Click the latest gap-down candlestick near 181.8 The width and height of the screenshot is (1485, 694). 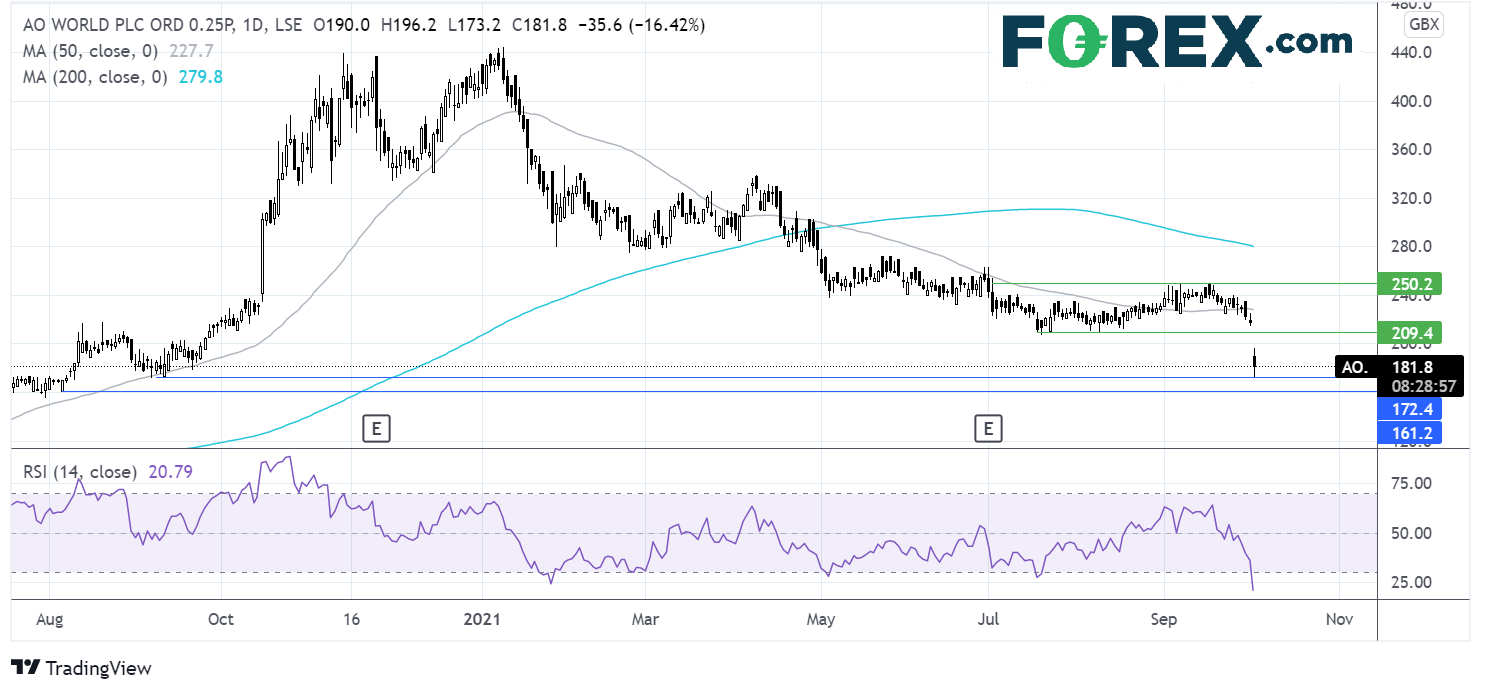click(1254, 363)
